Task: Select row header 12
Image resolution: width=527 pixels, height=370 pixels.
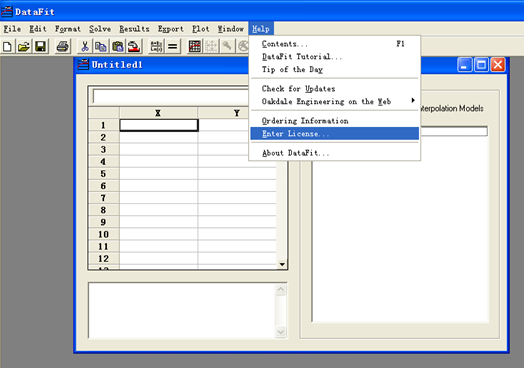Action: coord(104,258)
